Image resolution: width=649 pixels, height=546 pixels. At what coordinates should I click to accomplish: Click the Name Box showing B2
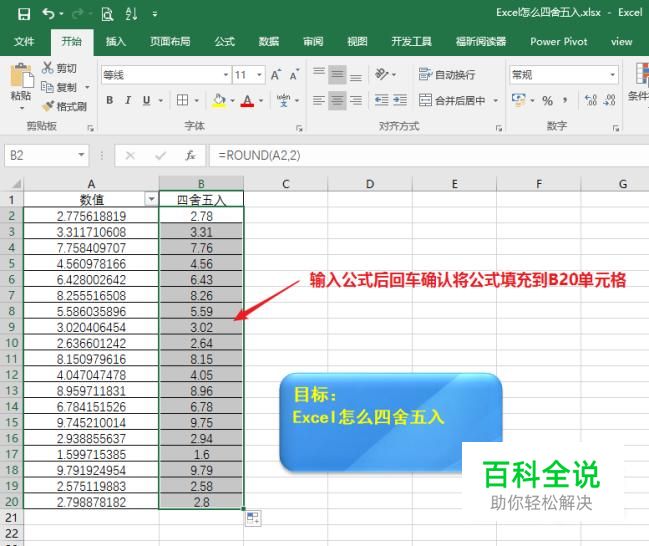(x=41, y=156)
